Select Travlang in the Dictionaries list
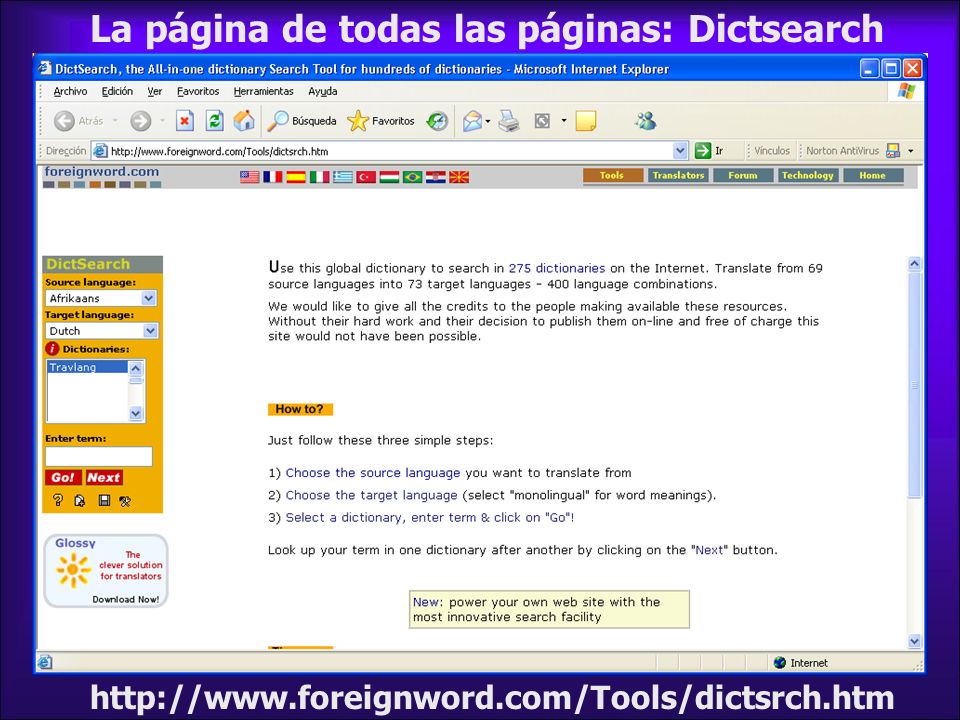 tap(88, 367)
